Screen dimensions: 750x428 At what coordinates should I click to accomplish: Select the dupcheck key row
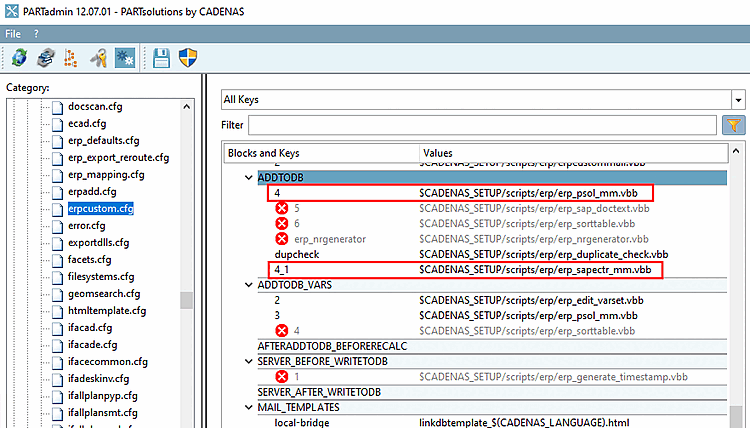pos(492,254)
